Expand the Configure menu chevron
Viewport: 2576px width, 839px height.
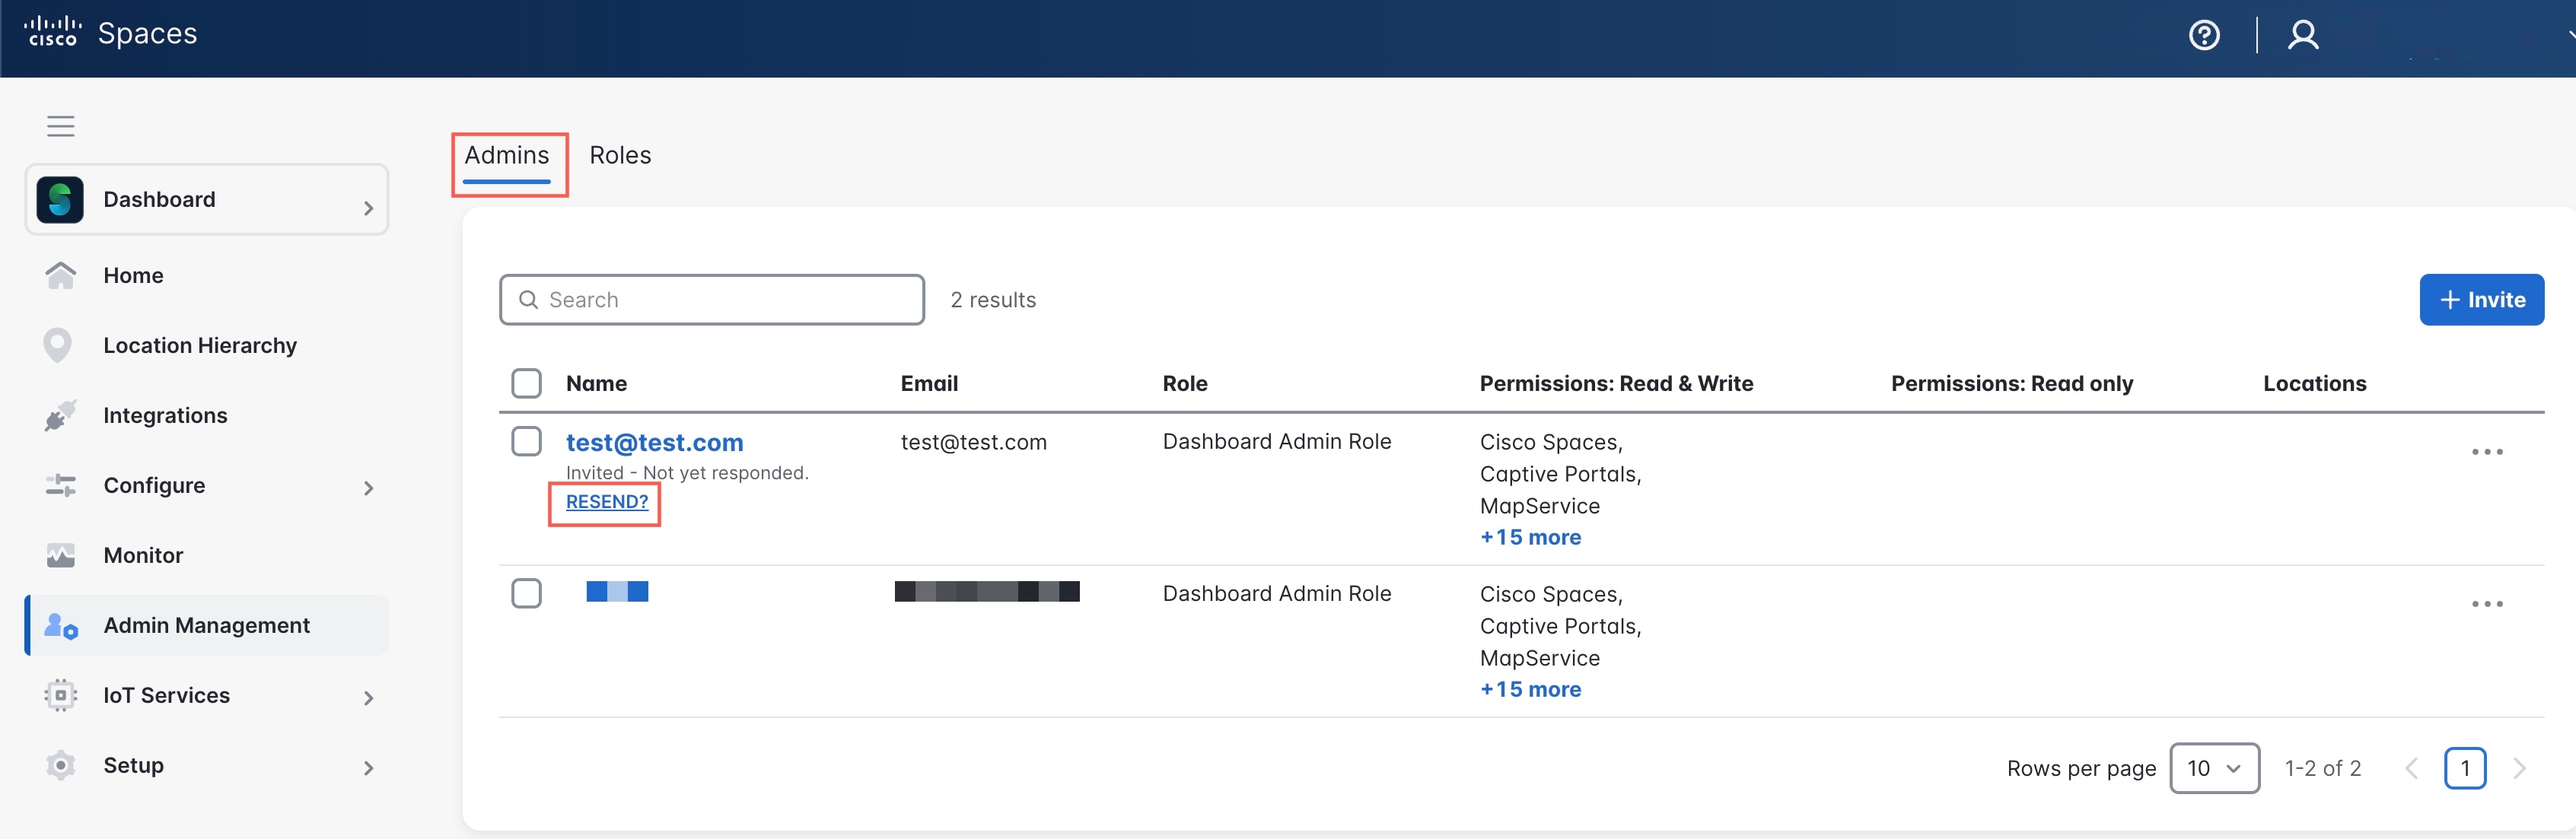tap(368, 488)
